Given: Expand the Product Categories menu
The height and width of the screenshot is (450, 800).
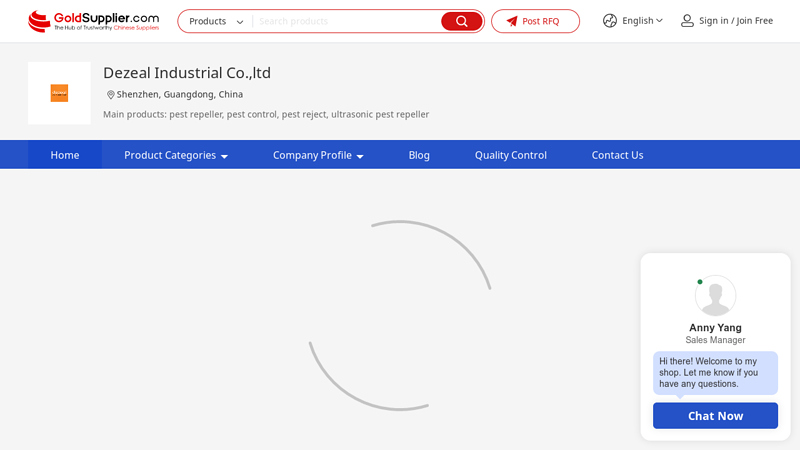Looking at the screenshot, I should (x=176, y=155).
